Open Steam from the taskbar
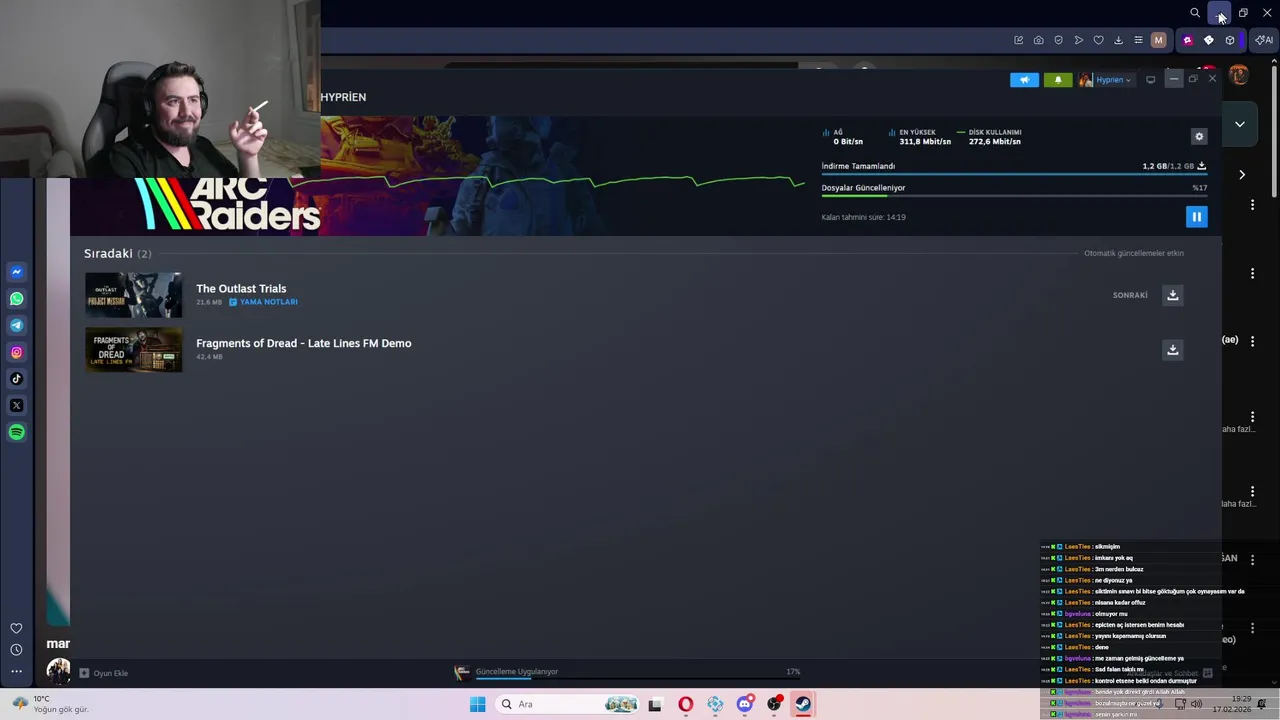Screen dimensions: 1280x720 [803, 704]
